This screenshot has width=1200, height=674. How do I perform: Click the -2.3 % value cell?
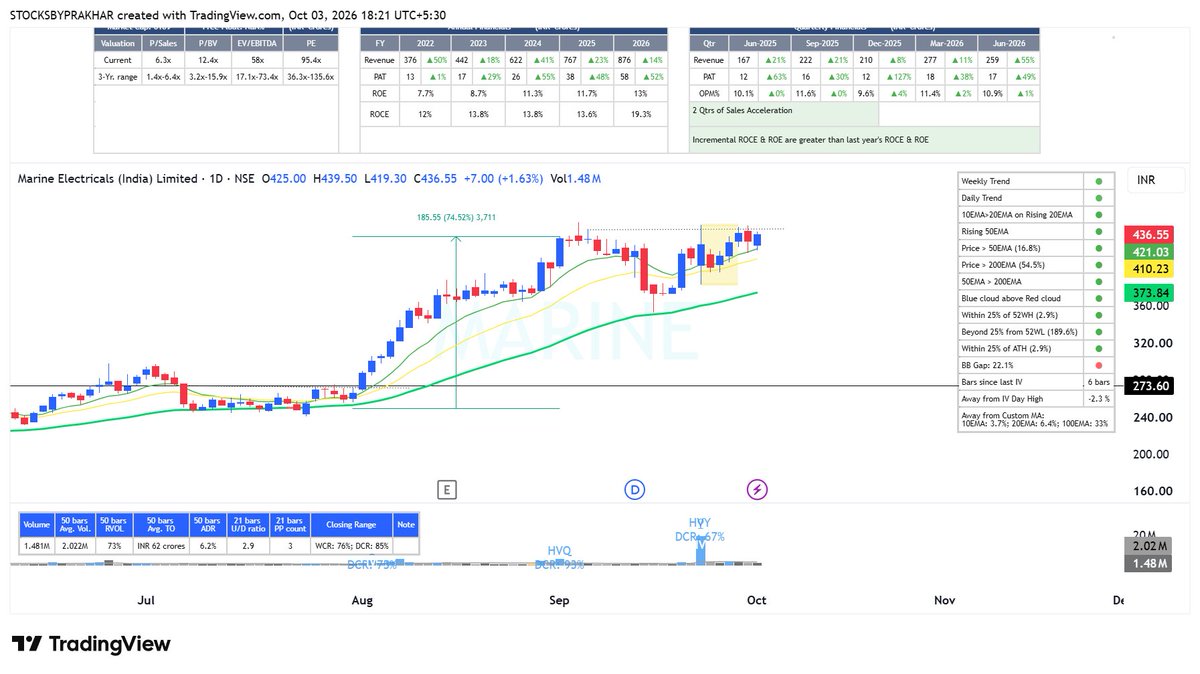(x=1099, y=399)
